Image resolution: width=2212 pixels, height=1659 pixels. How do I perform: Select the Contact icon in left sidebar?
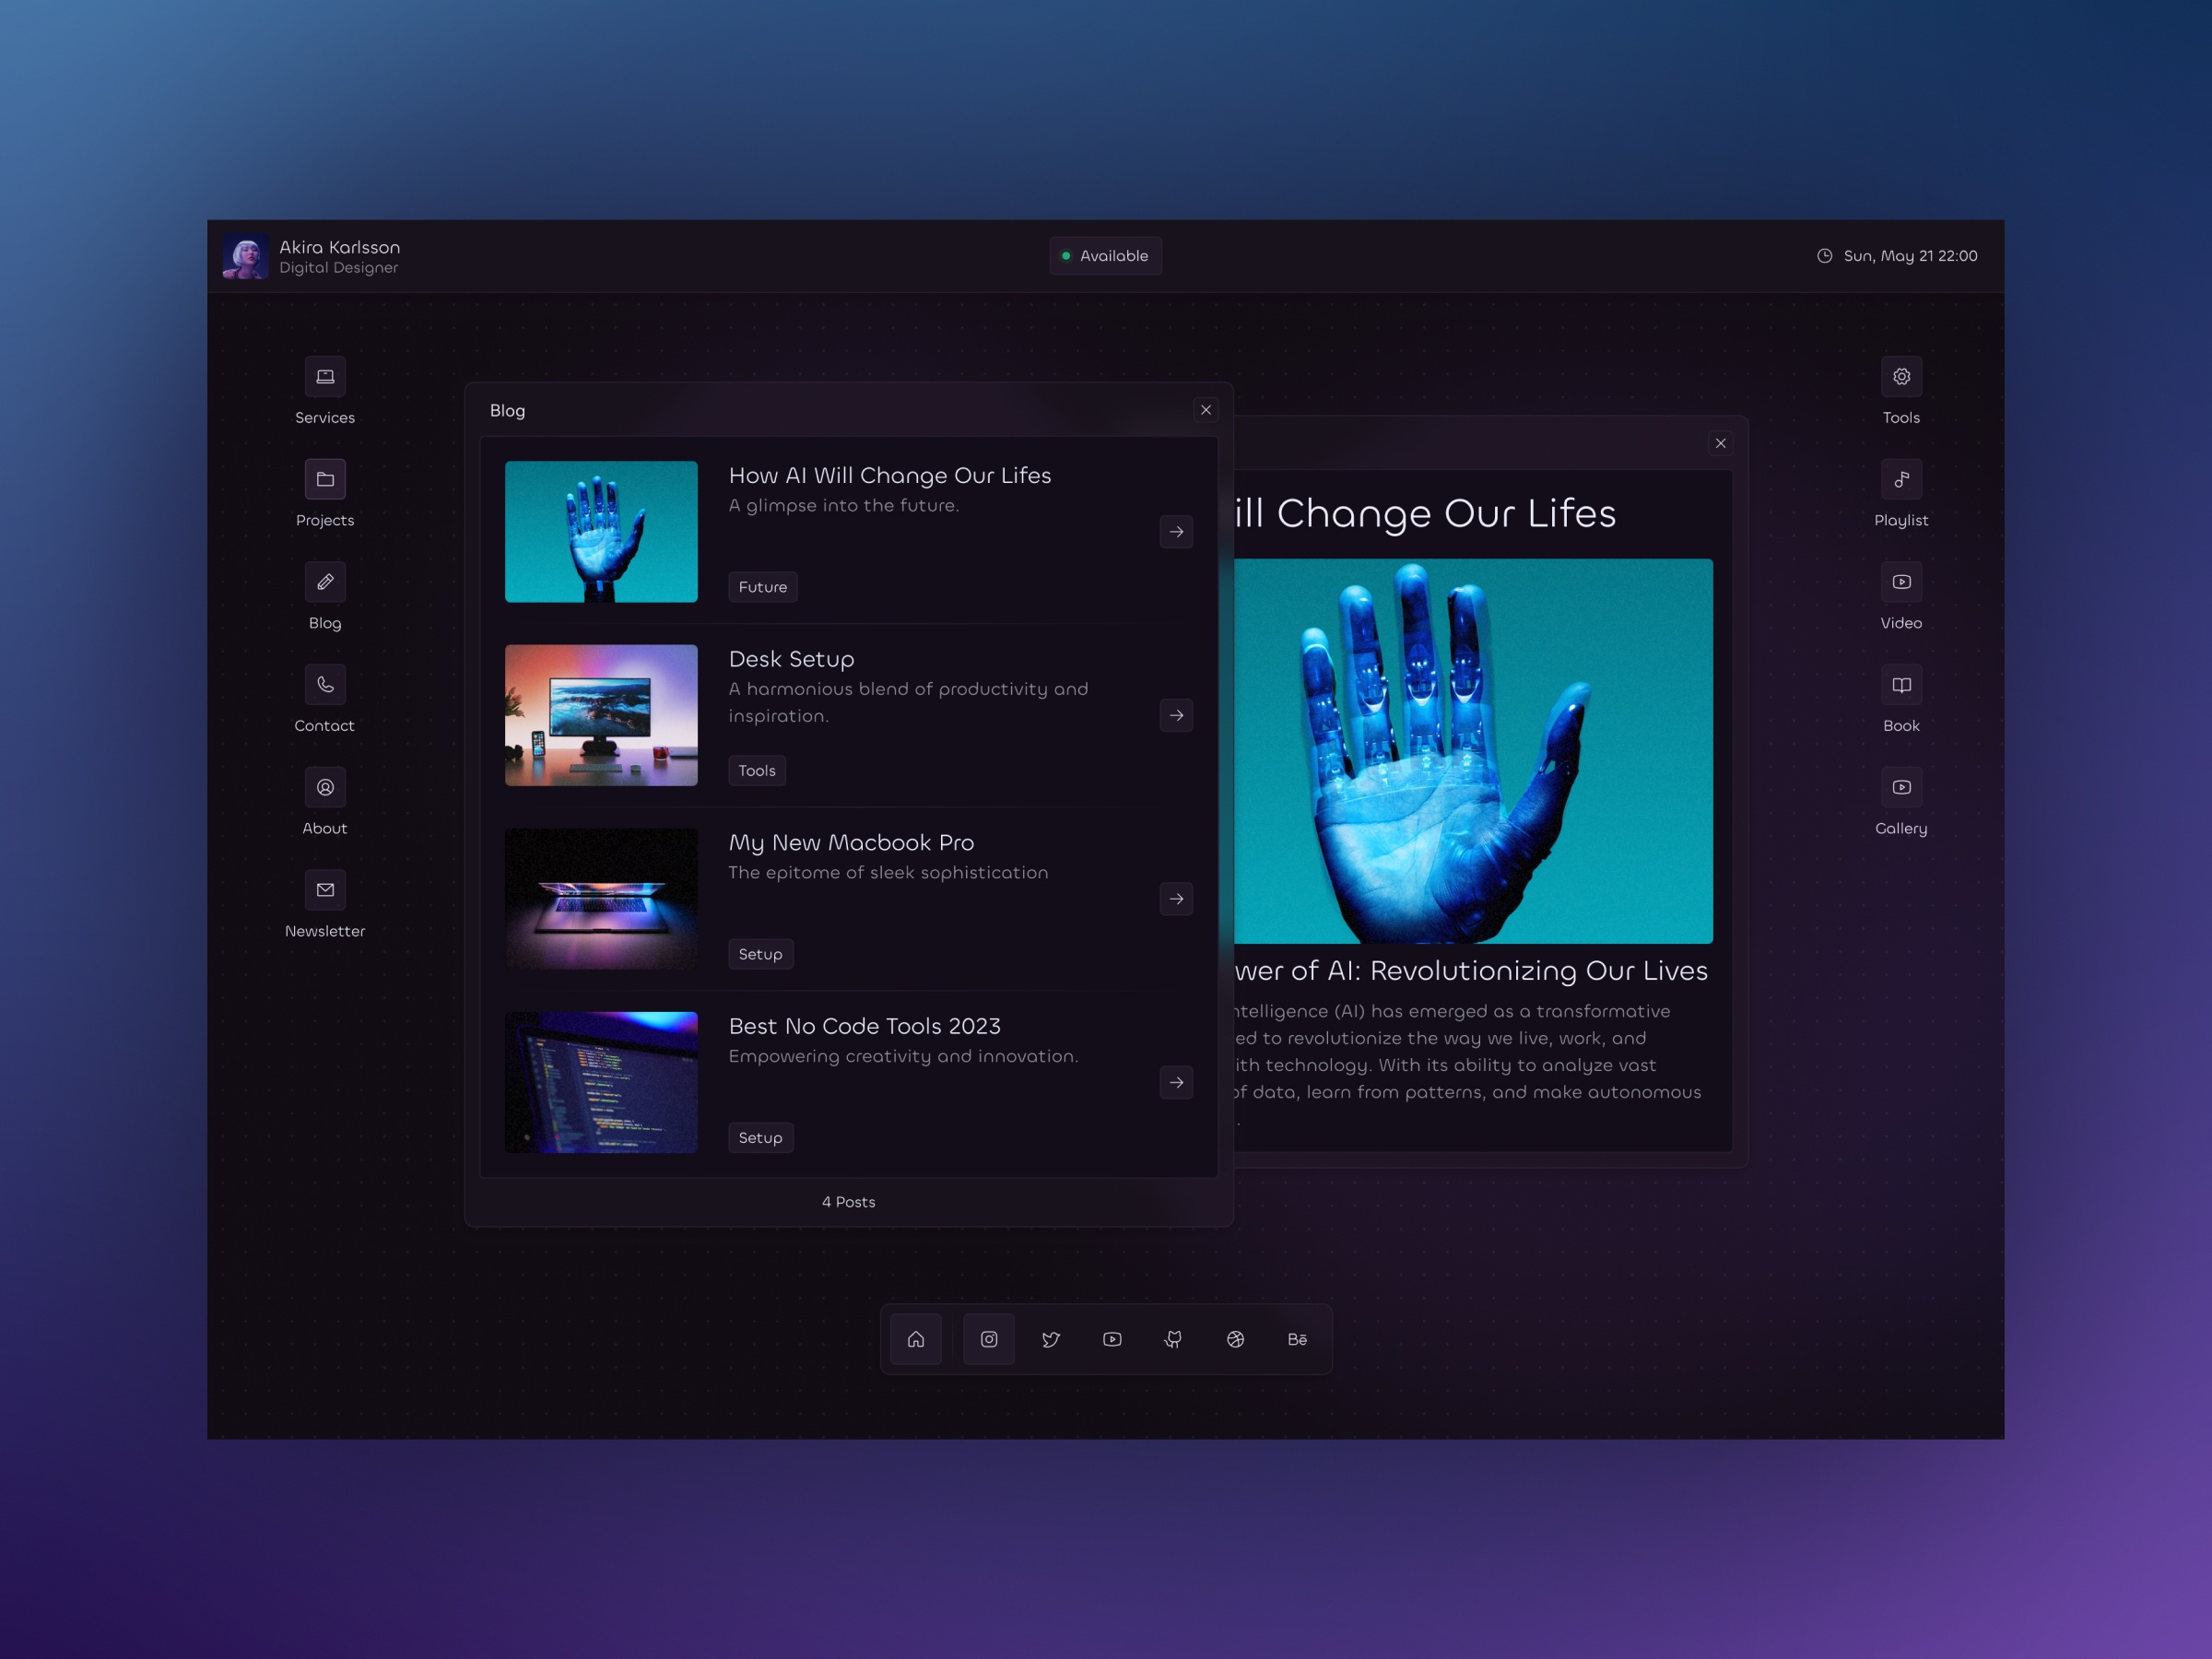[x=324, y=684]
